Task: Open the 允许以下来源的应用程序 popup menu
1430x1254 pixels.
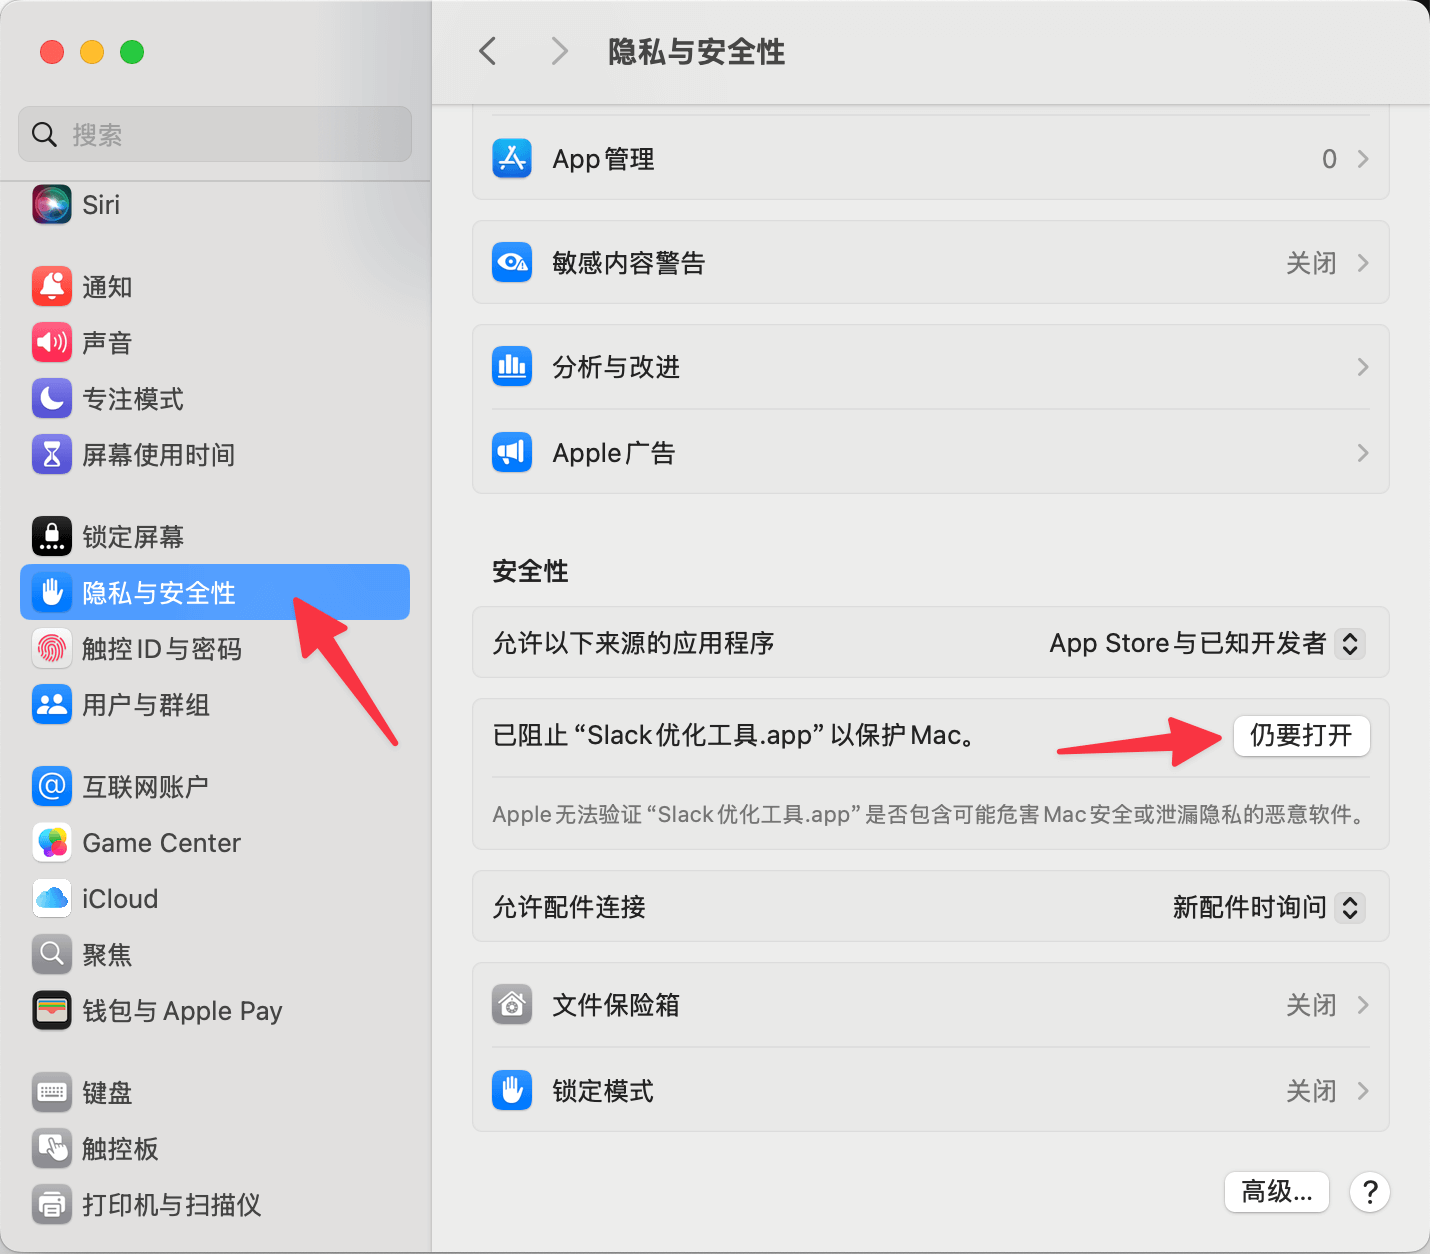Action: (x=1350, y=643)
